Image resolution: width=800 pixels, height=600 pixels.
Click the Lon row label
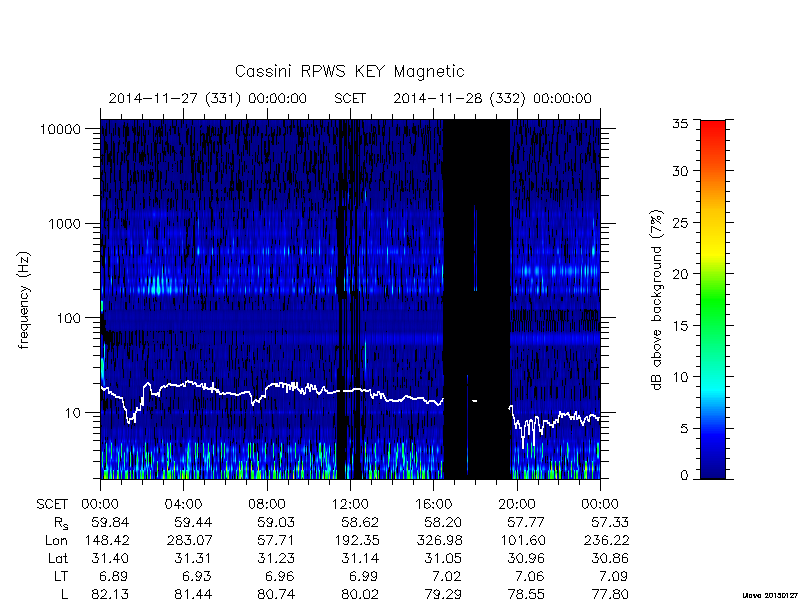56,540
